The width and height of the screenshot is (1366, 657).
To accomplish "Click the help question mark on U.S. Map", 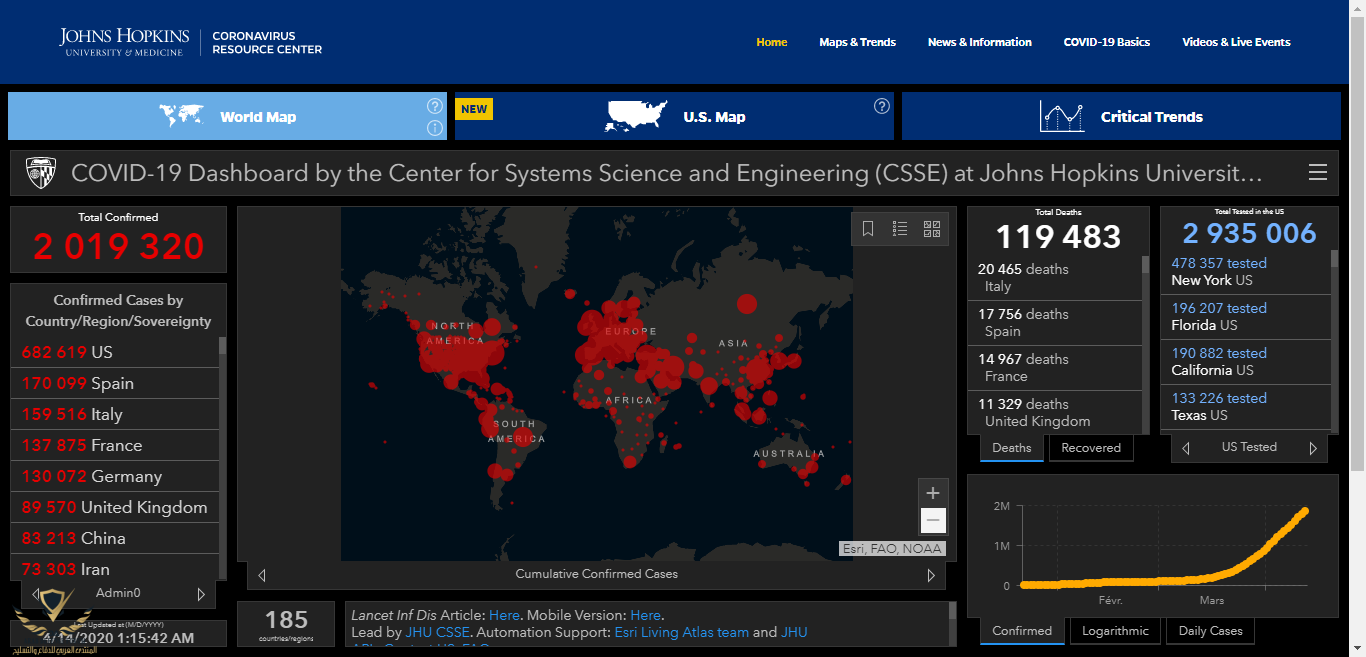I will [x=881, y=106].
